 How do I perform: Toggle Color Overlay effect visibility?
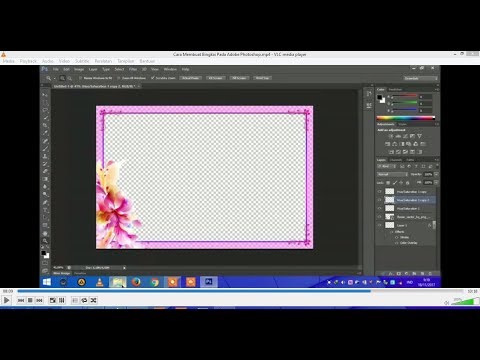[397, 243]
